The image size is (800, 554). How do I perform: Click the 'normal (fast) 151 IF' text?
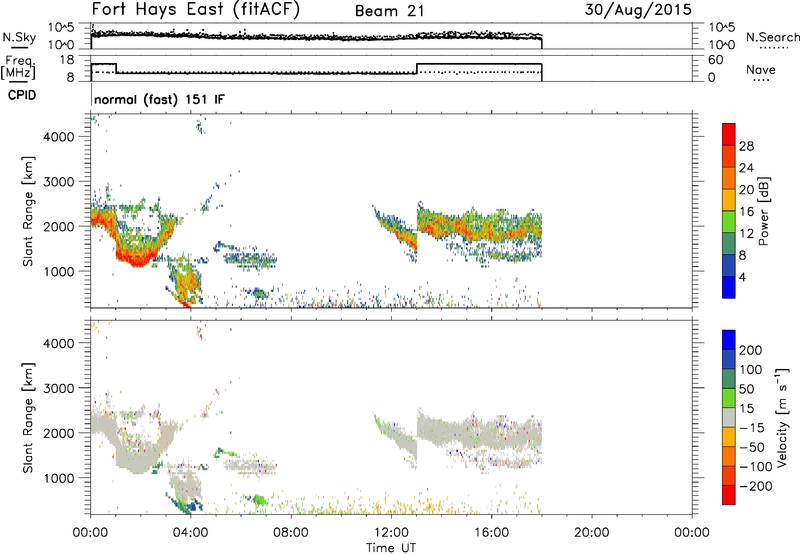(159, 99)
